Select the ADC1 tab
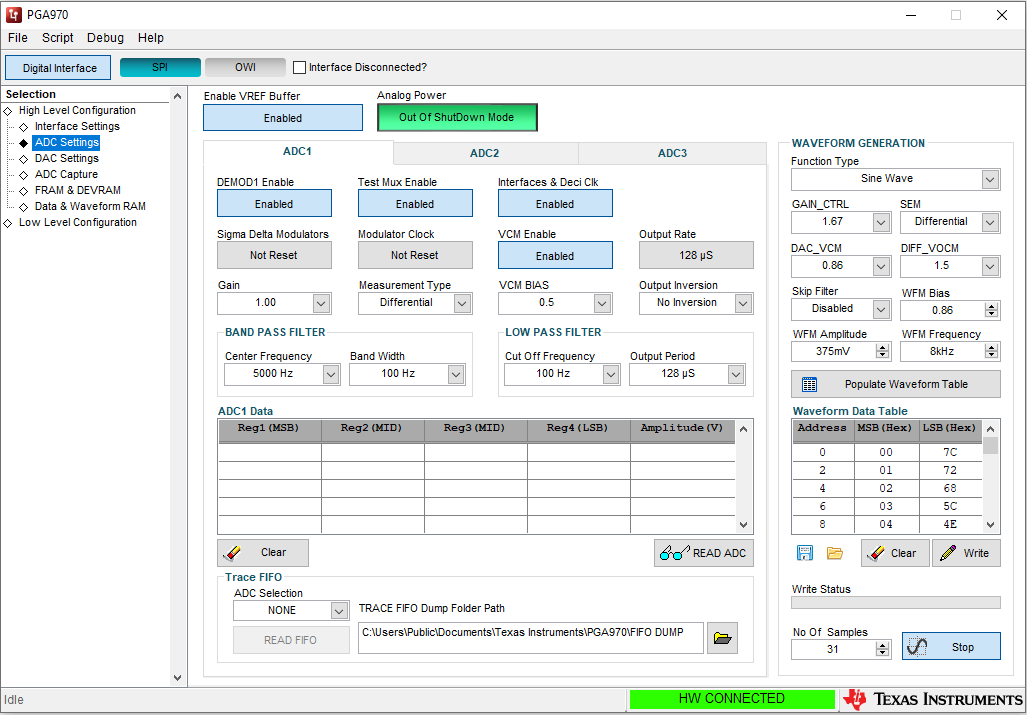1027x715 pixels. point(297,151)
